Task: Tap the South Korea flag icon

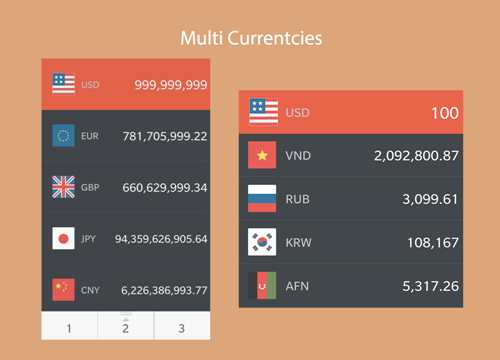Action: 262,242
